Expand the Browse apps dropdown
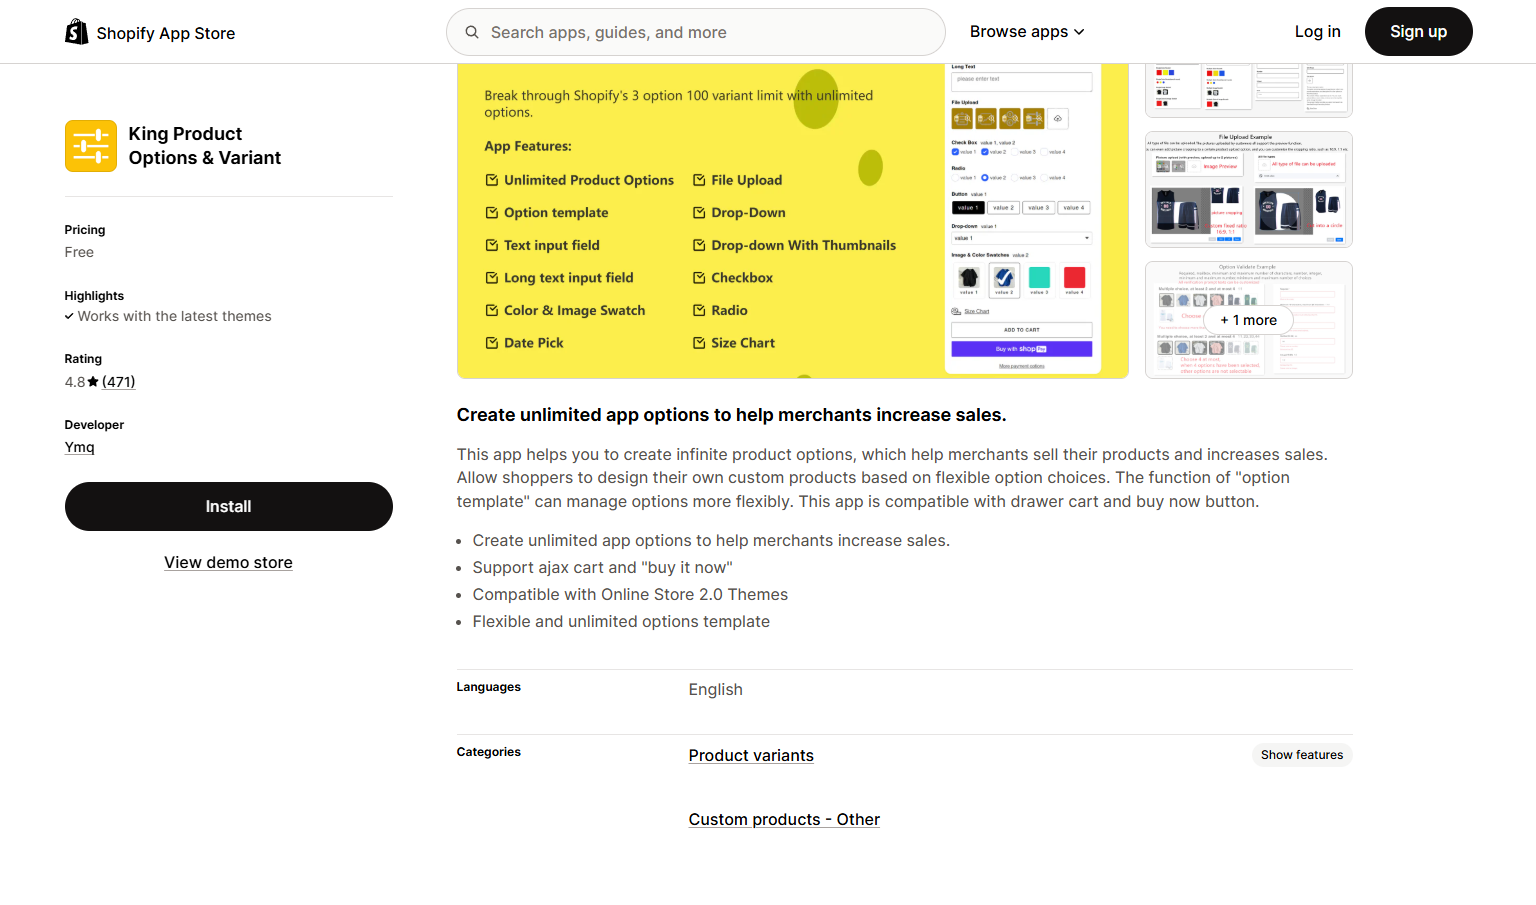The image size is (1536, 905). [1027, 32]
